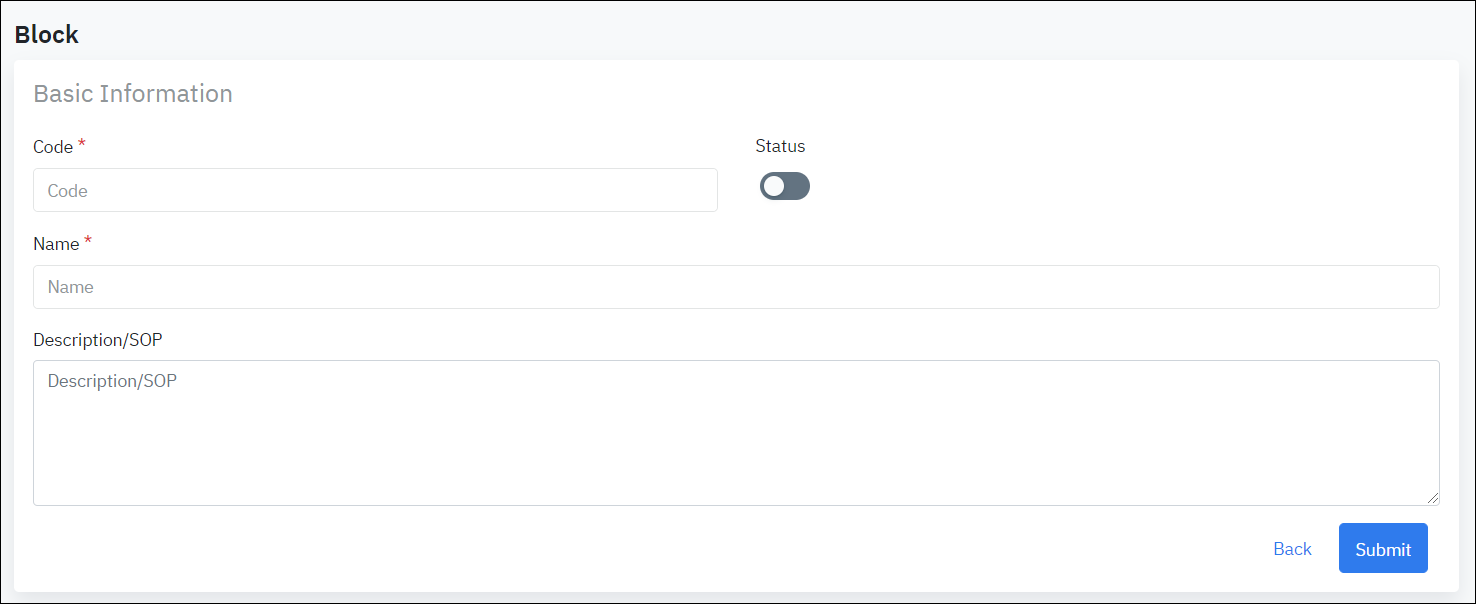
Task: Go back using the Back link
Action: [x=1292, y=549]
